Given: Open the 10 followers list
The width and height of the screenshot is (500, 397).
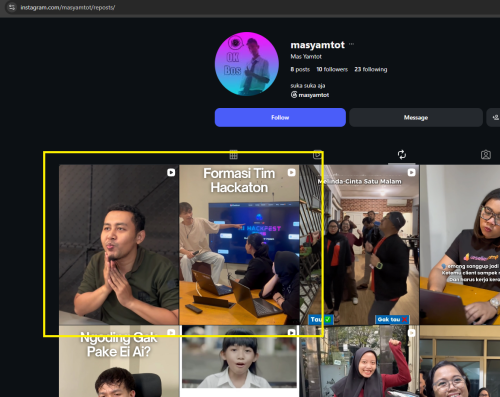Looking at the screenshot, I should point(332,69).
